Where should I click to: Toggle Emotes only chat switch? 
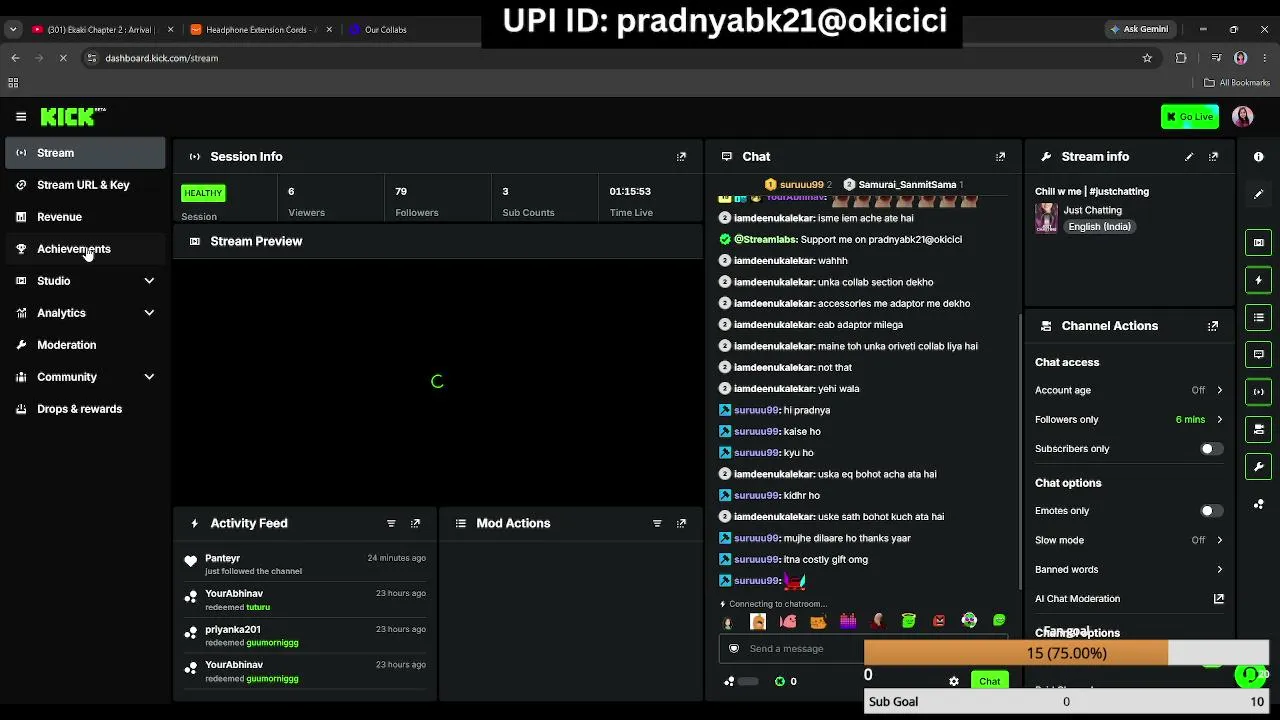click(1211, 511)
